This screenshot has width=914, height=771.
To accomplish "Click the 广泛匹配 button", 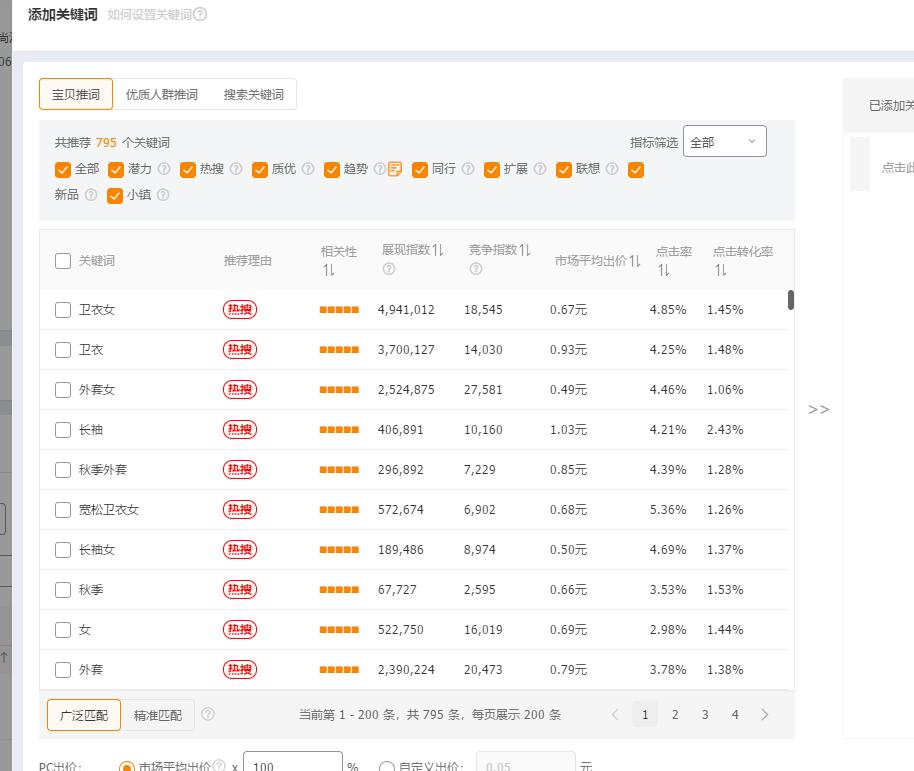I will (x=84, y=715).
